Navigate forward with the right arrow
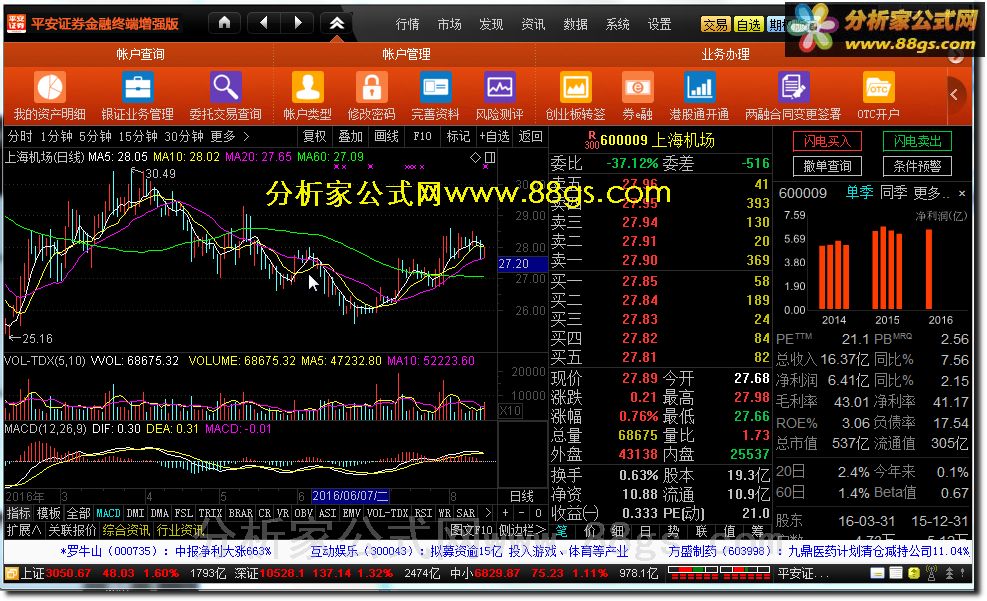The image size is (987, 601). coord(298,23)
